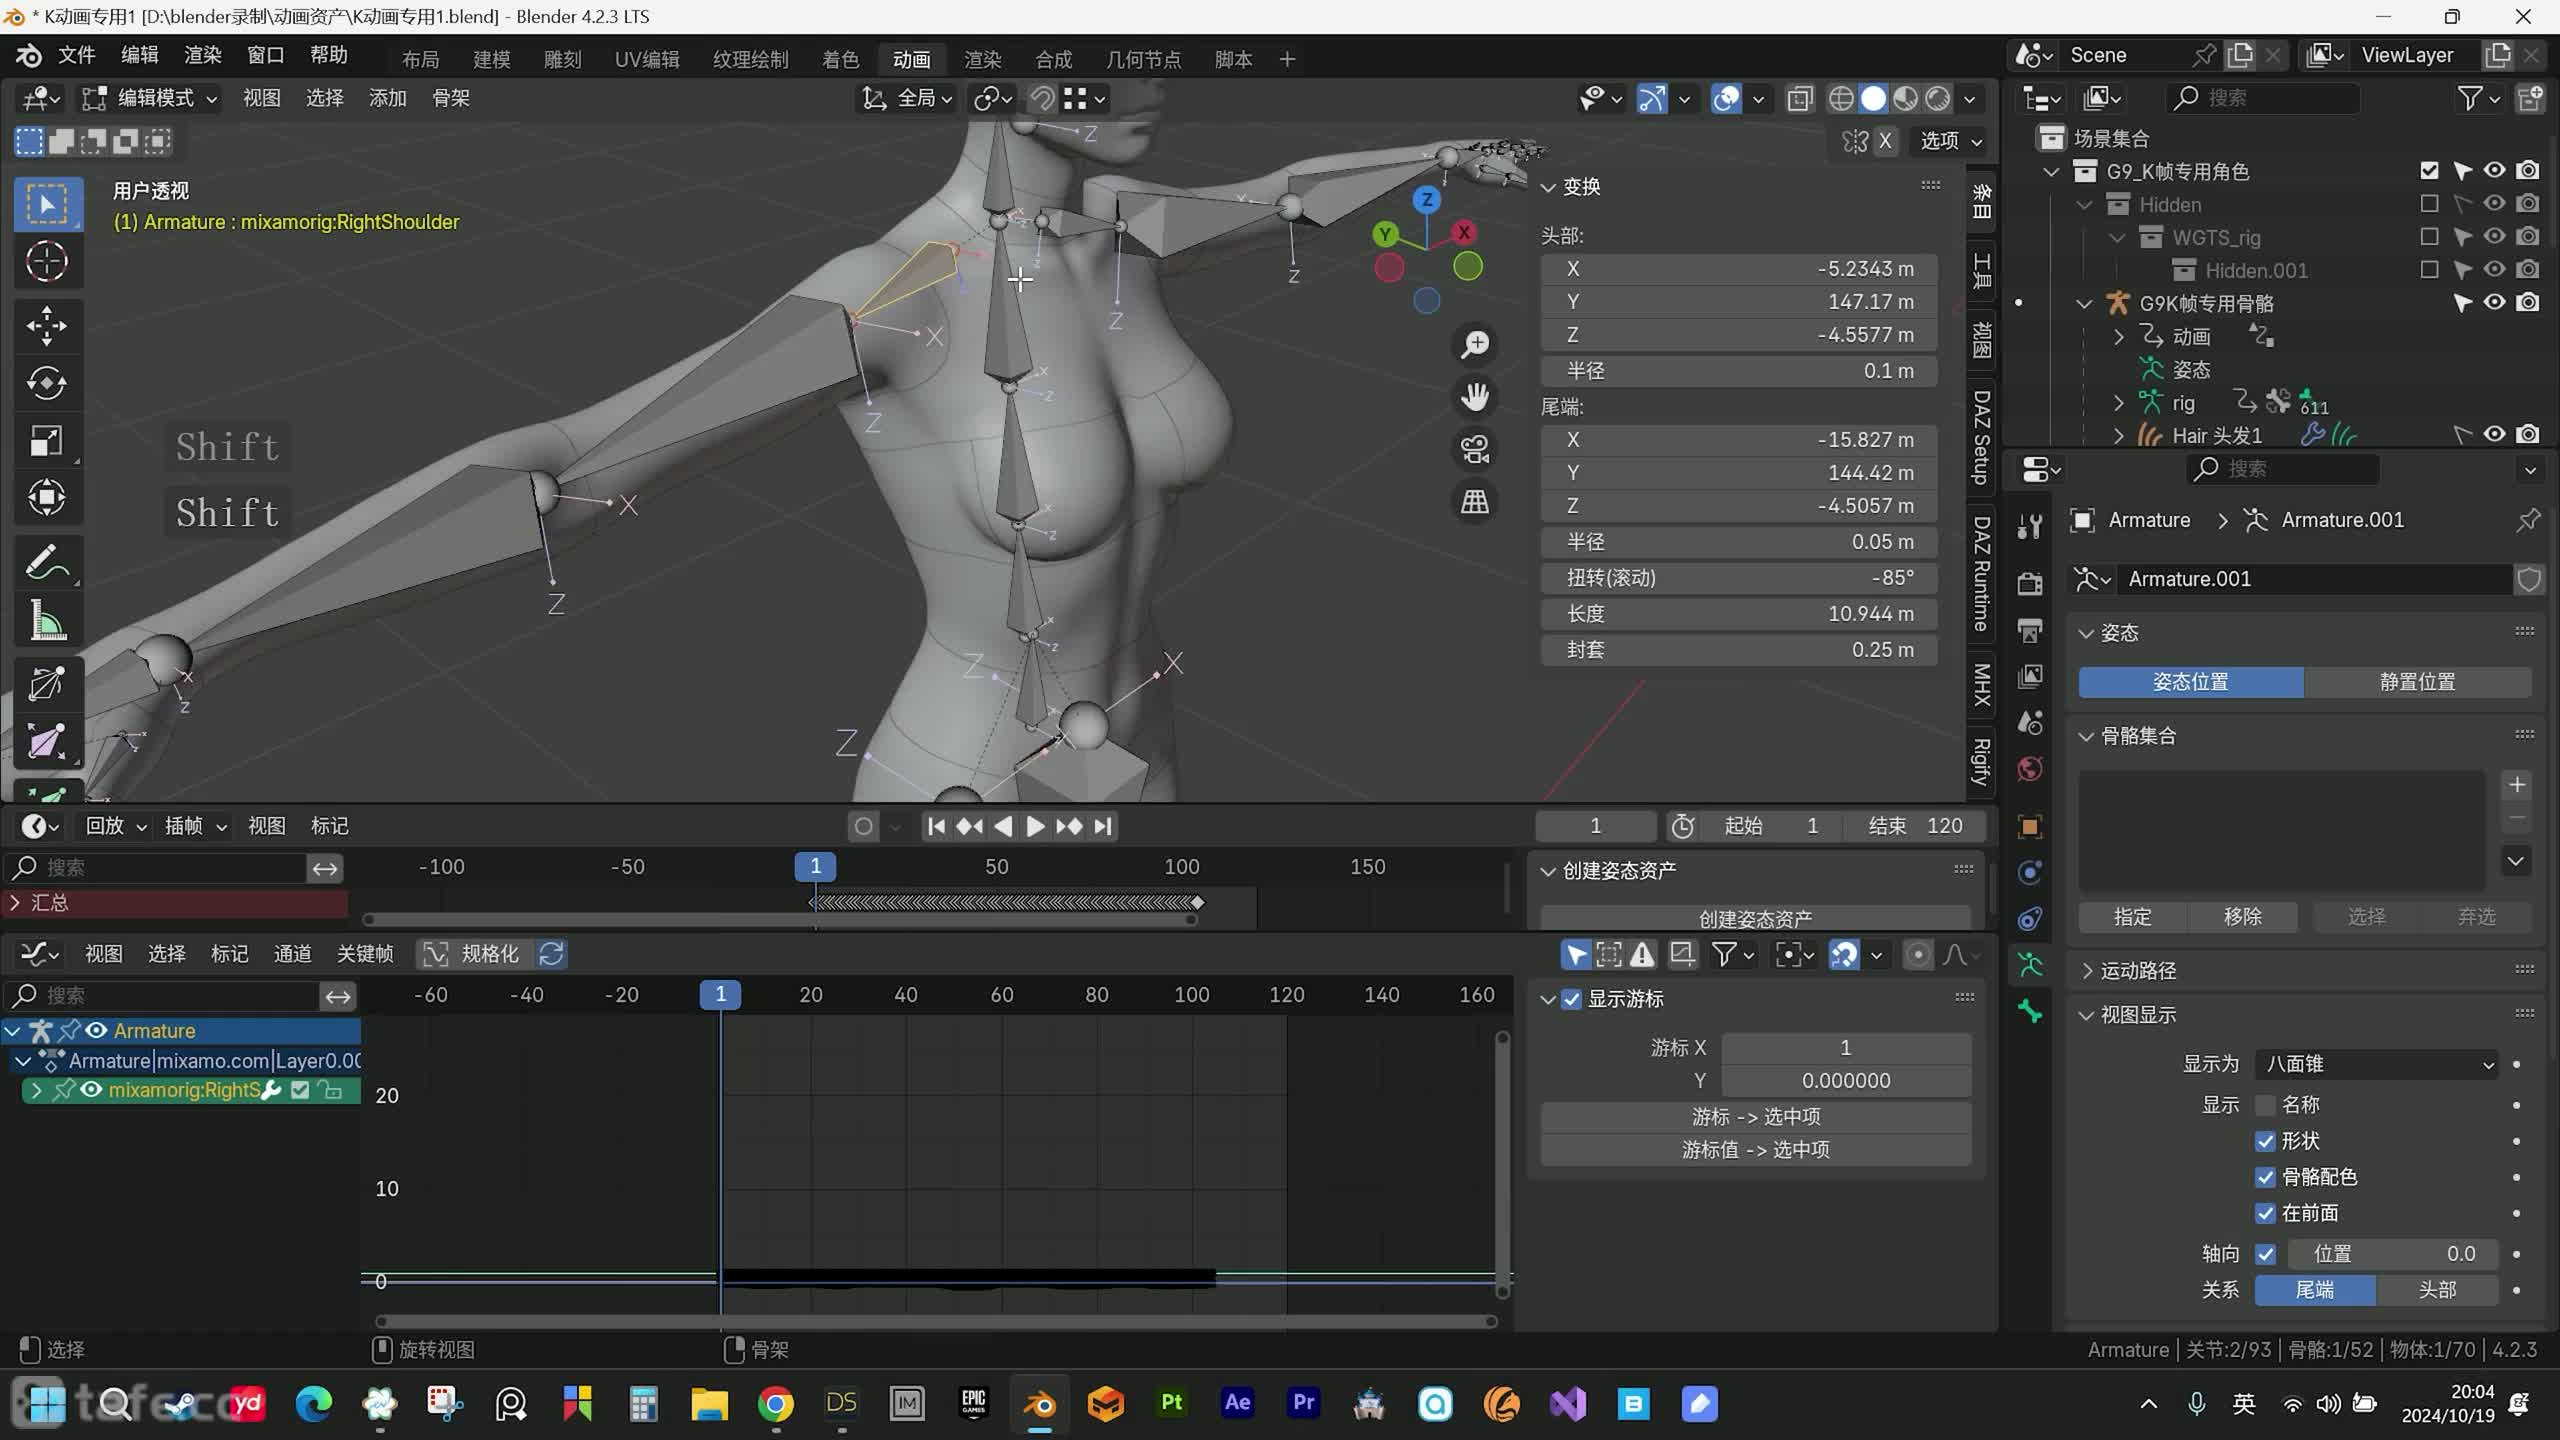Open the 回放 playback dropdown

(115, 826)
